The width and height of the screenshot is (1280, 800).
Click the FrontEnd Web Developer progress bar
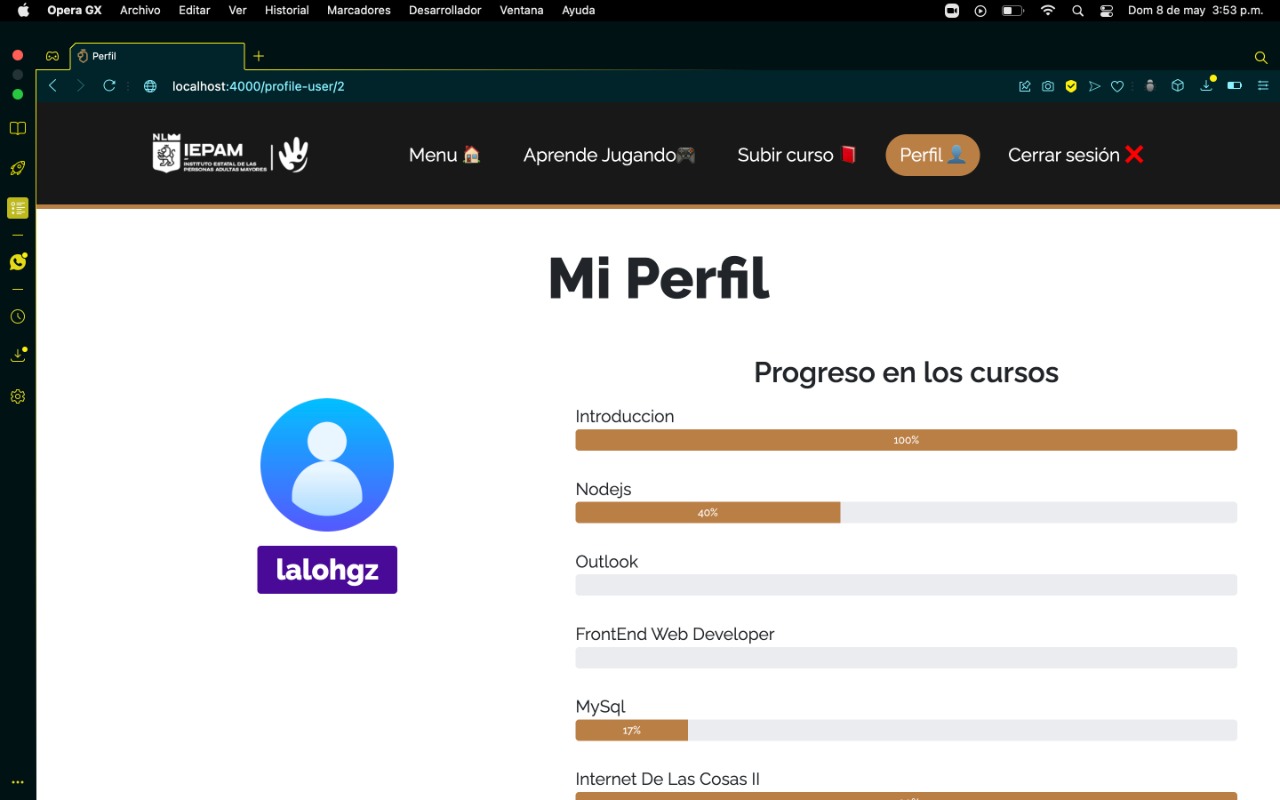tap(906, 658)
